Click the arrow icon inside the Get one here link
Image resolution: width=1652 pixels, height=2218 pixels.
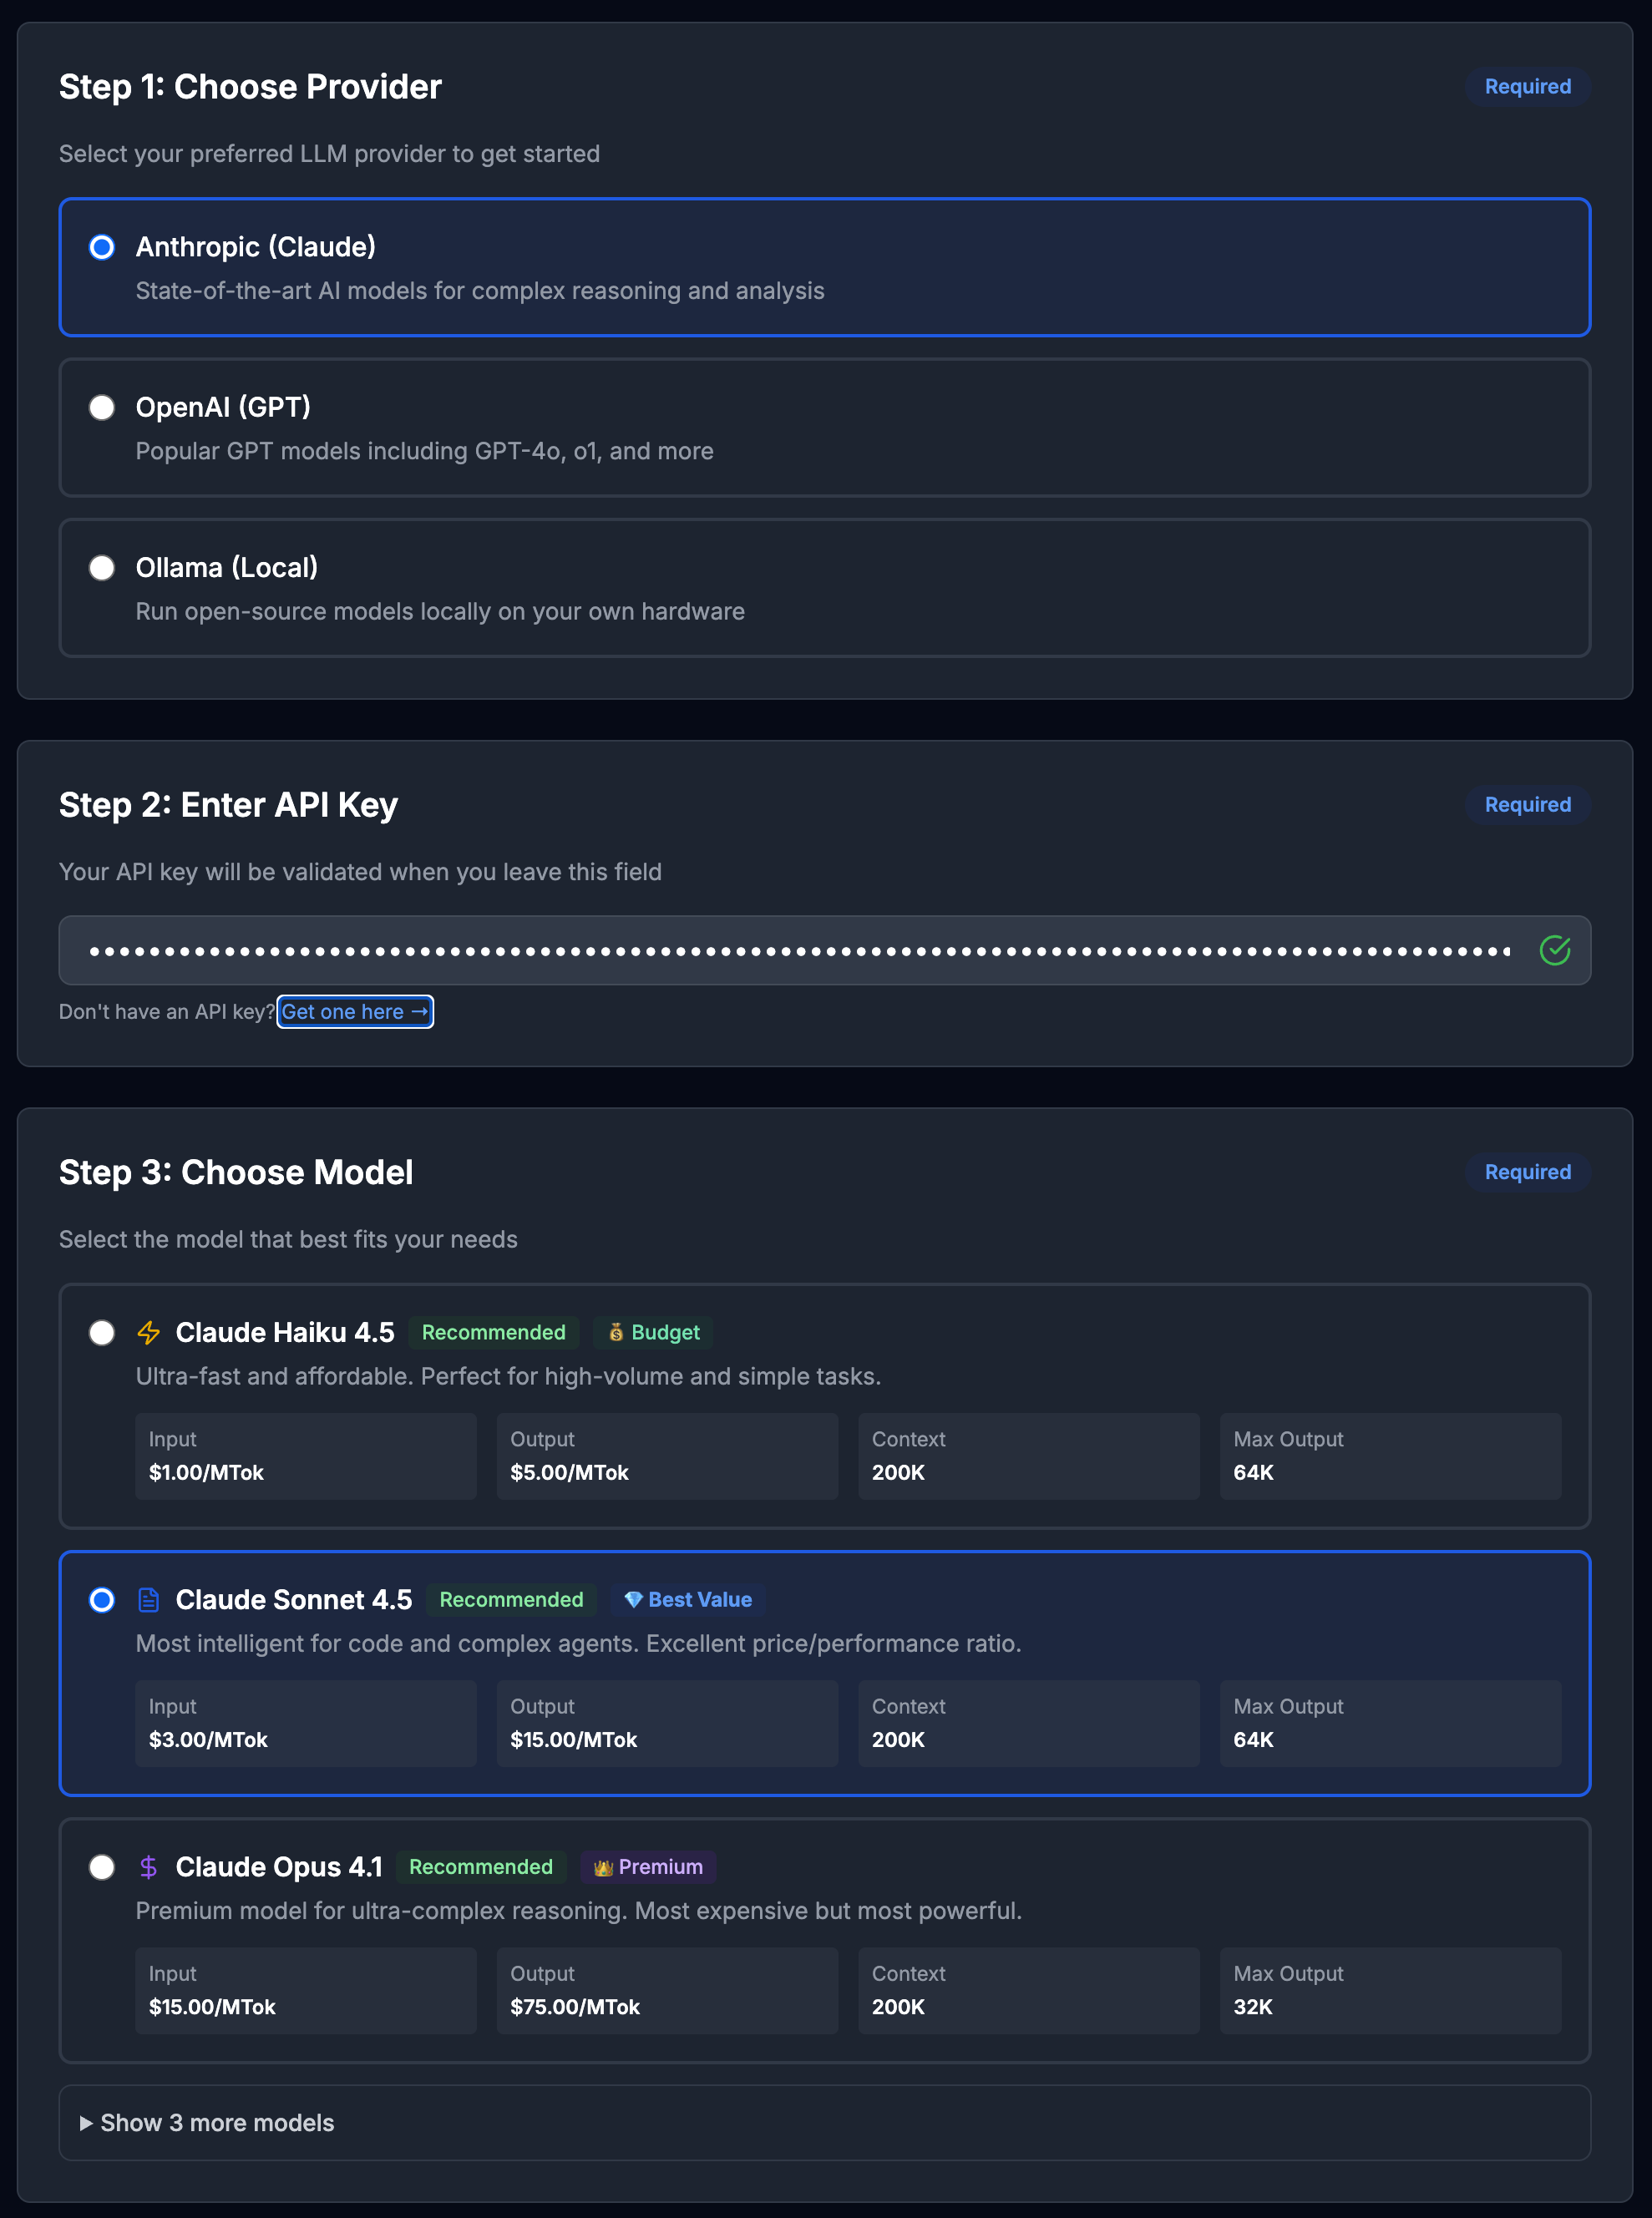coord(419,1012)
